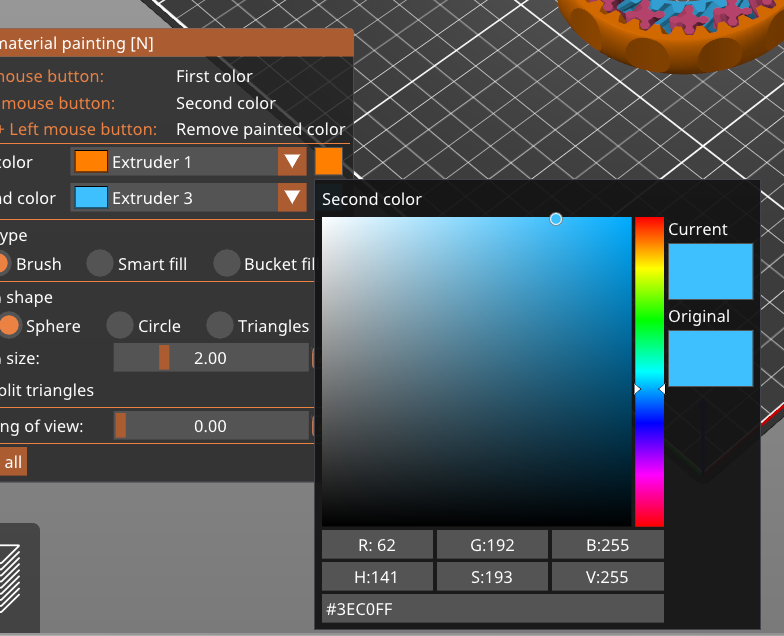Viewport: 784px width, 636px height.
Task: Click the brush size slider showing 2.00
Action: point(210,358)
